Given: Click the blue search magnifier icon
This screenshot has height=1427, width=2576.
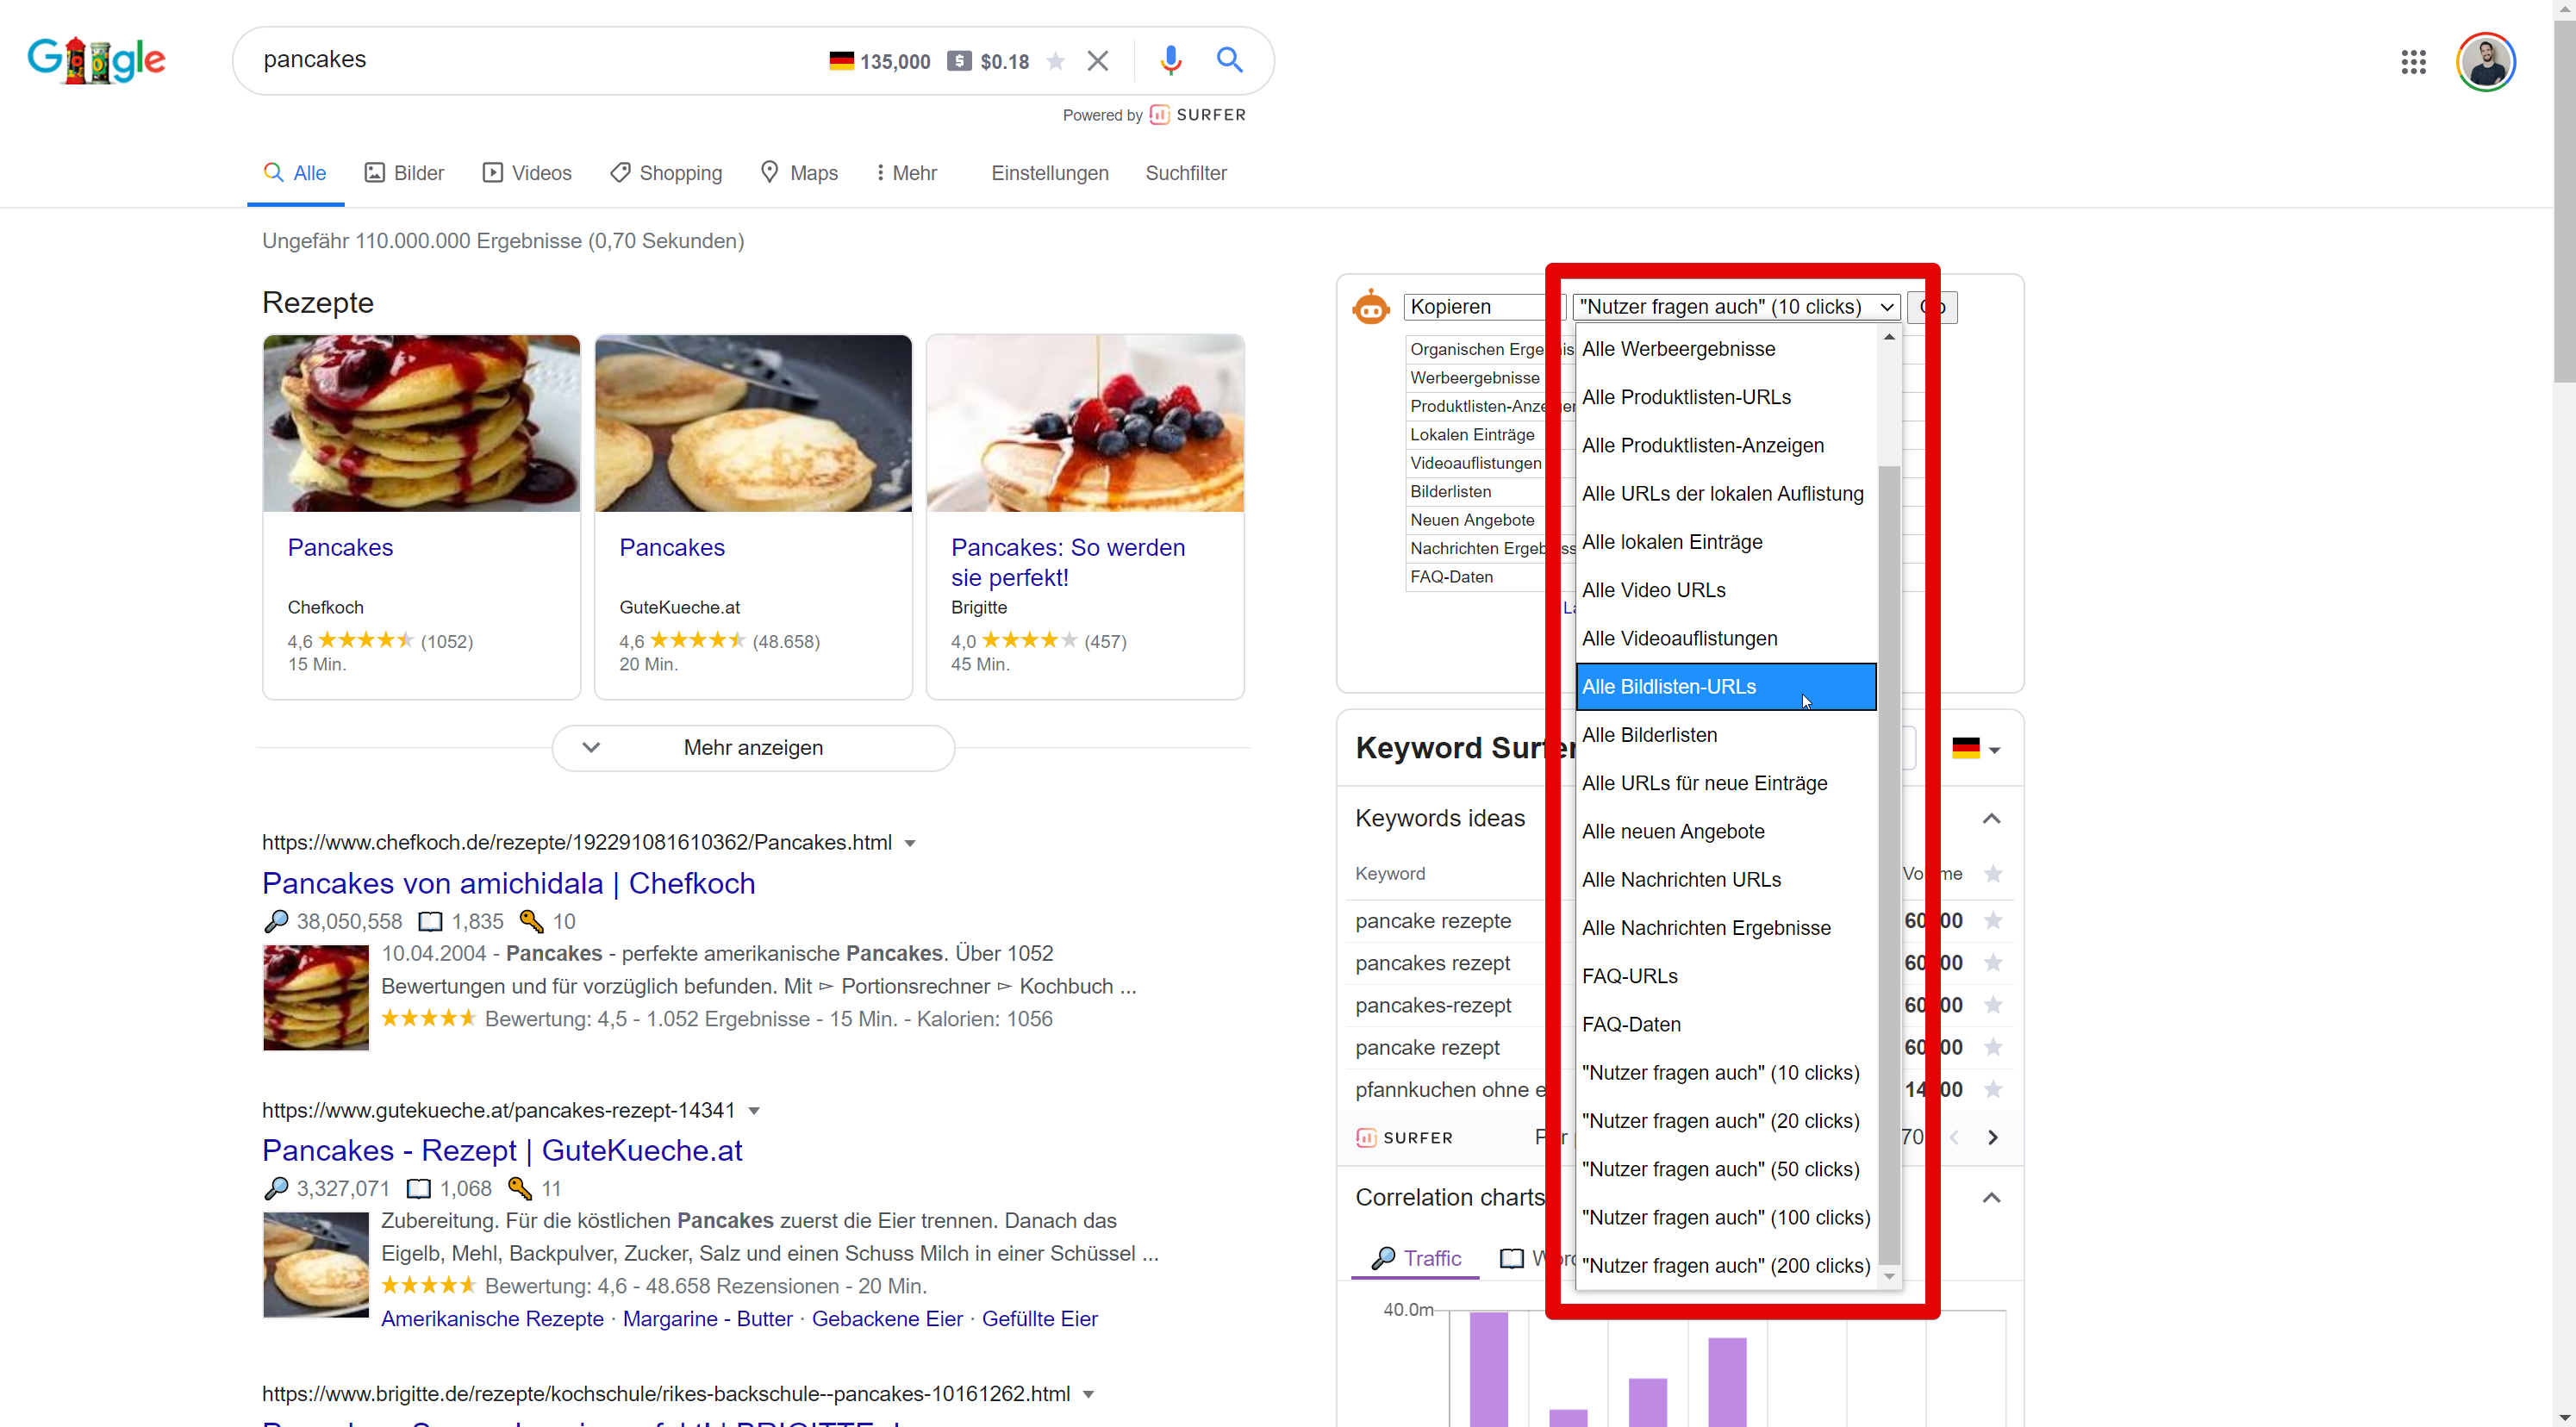Looking at the screenshot, I should (1229, 60).
